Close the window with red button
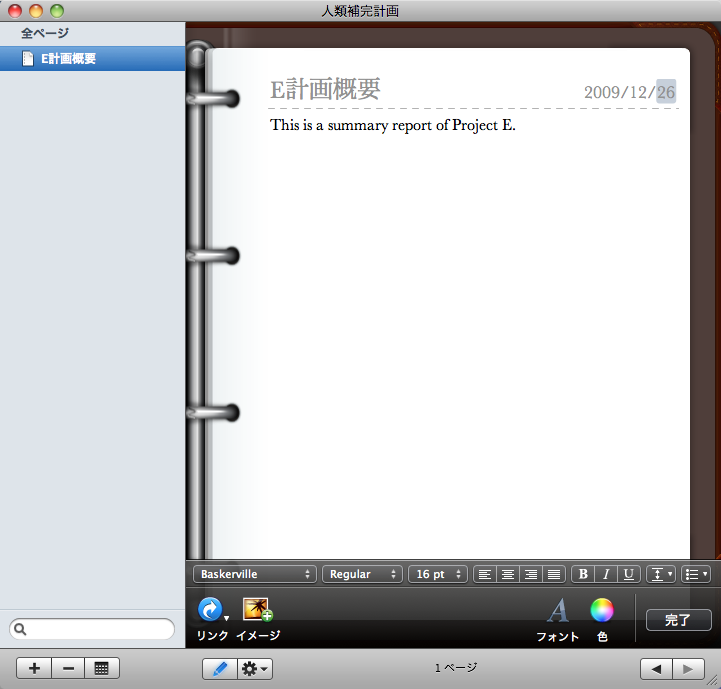Screen dimensions: 721x689 click(15, 11)
